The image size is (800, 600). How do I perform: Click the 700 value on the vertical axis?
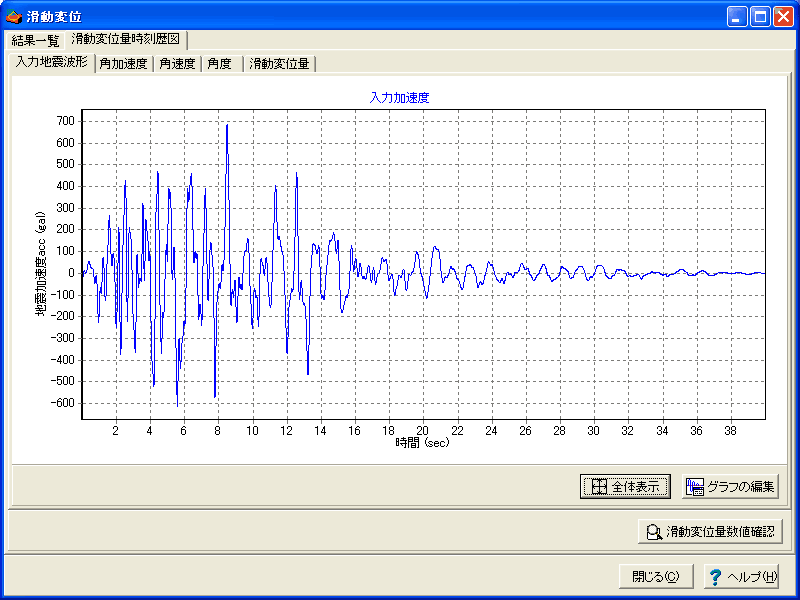(66, 121)
